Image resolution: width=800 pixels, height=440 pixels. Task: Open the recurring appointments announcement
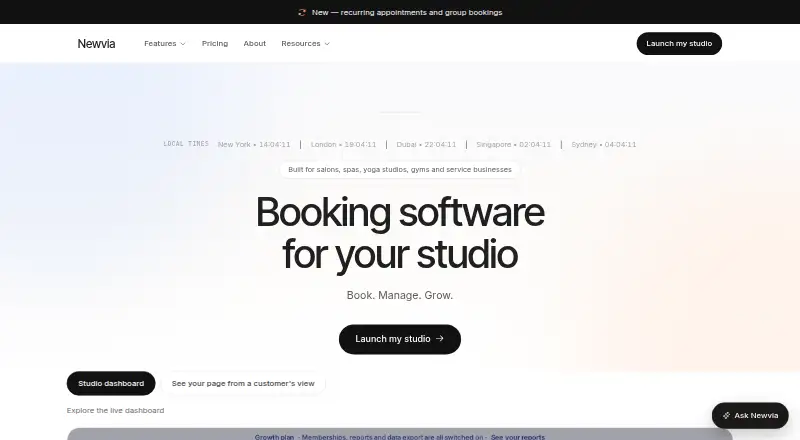(407, 12)
